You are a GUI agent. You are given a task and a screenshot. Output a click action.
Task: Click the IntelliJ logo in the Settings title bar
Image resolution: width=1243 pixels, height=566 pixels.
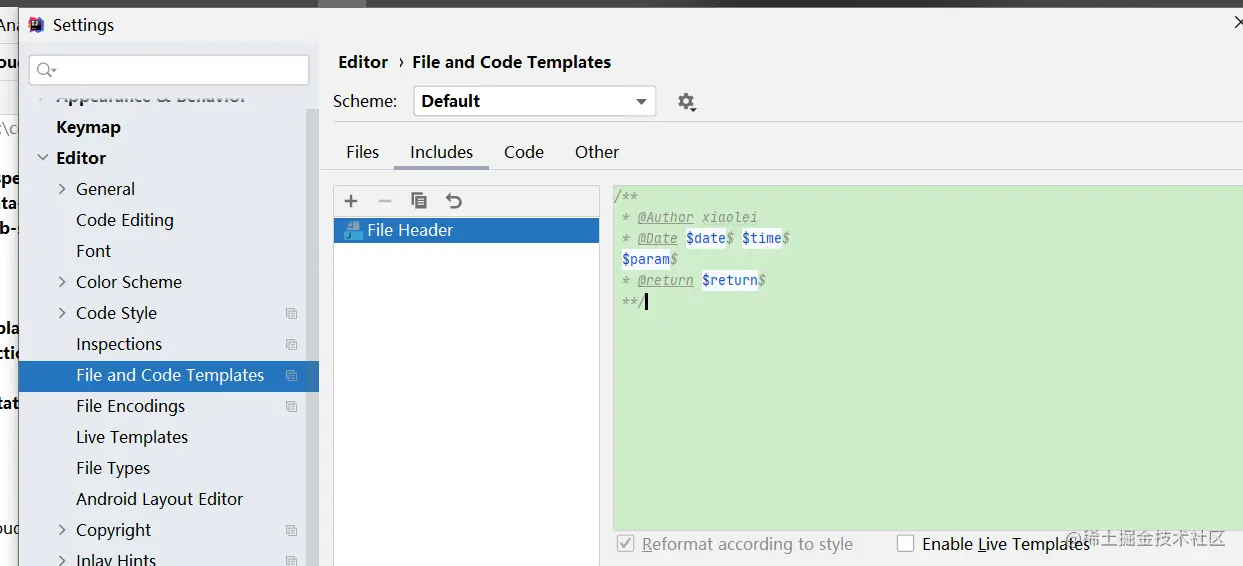click(x=37, y=25)
